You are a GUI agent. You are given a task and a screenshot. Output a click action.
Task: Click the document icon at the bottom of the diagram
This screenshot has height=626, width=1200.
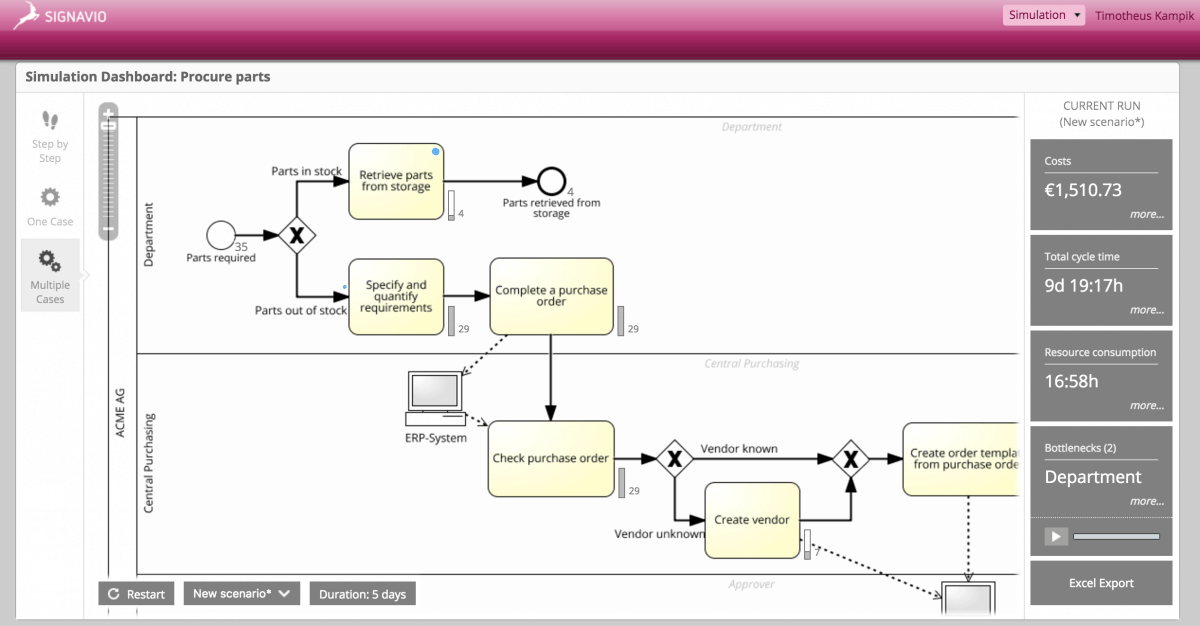coord(969,600)
